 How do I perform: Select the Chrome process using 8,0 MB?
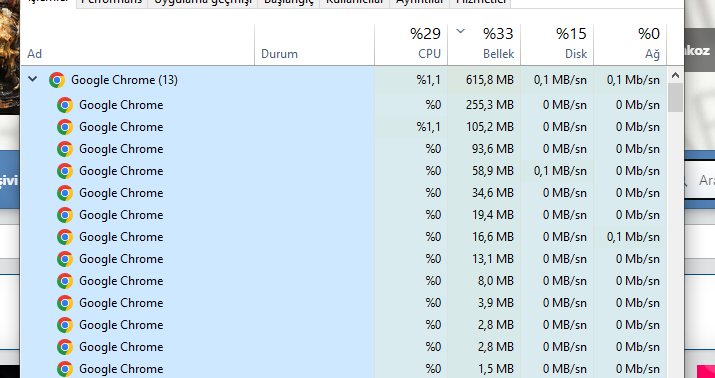pos(343,281)
